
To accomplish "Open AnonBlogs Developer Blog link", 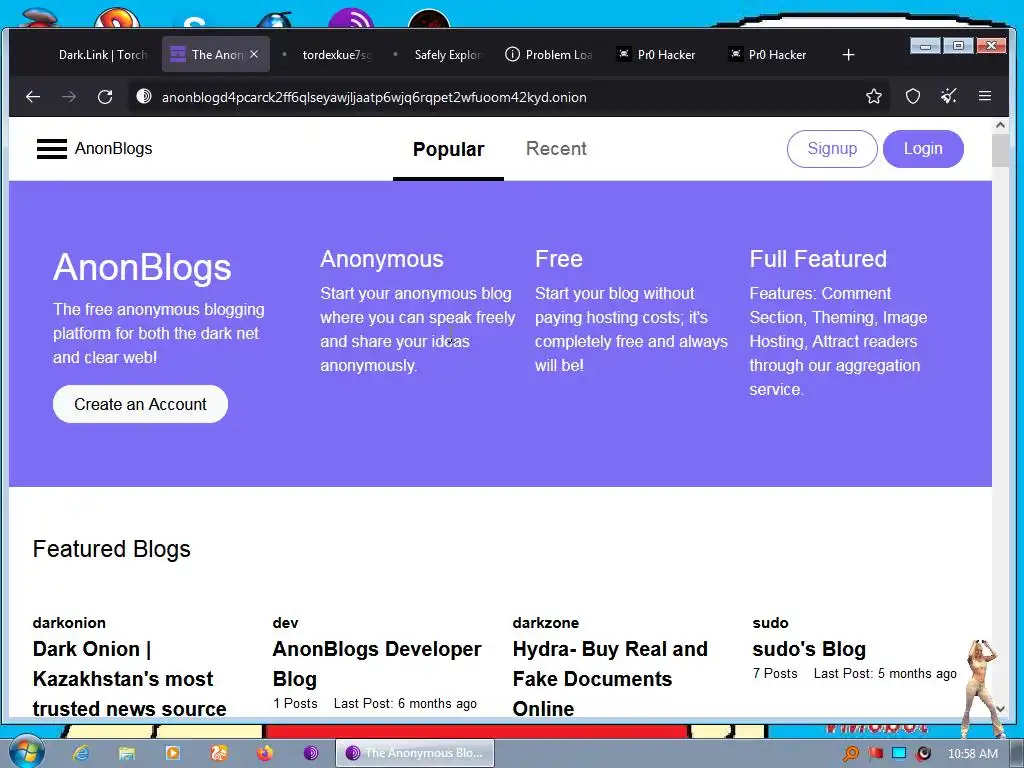I will tap(377, 664).
